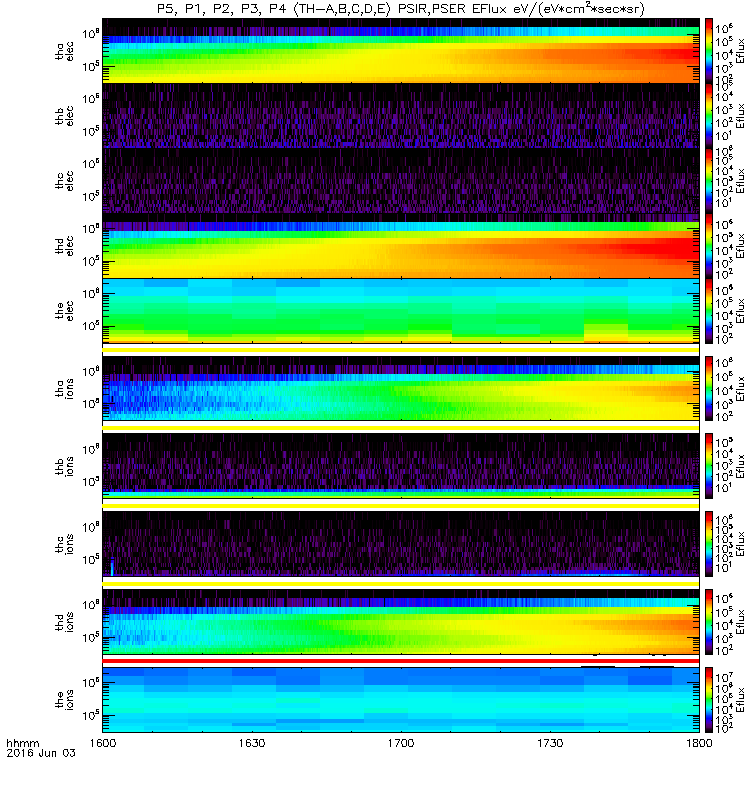Select the color bar beside thb elec panel
Screen dimensions: 750x800
(709, 116)
